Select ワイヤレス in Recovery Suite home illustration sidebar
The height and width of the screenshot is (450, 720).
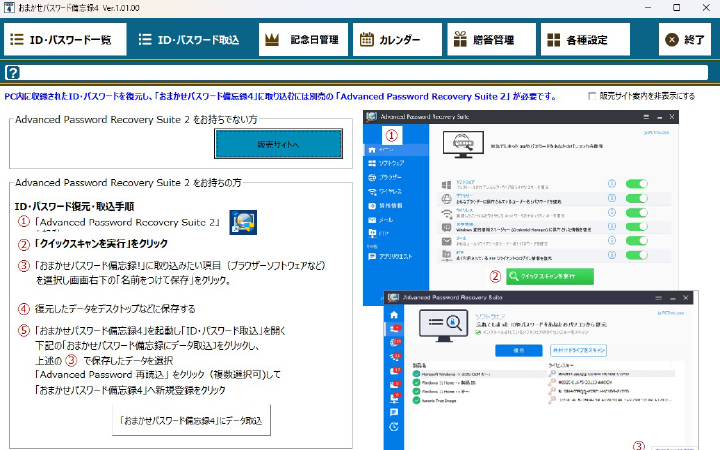tap(396, 191)
